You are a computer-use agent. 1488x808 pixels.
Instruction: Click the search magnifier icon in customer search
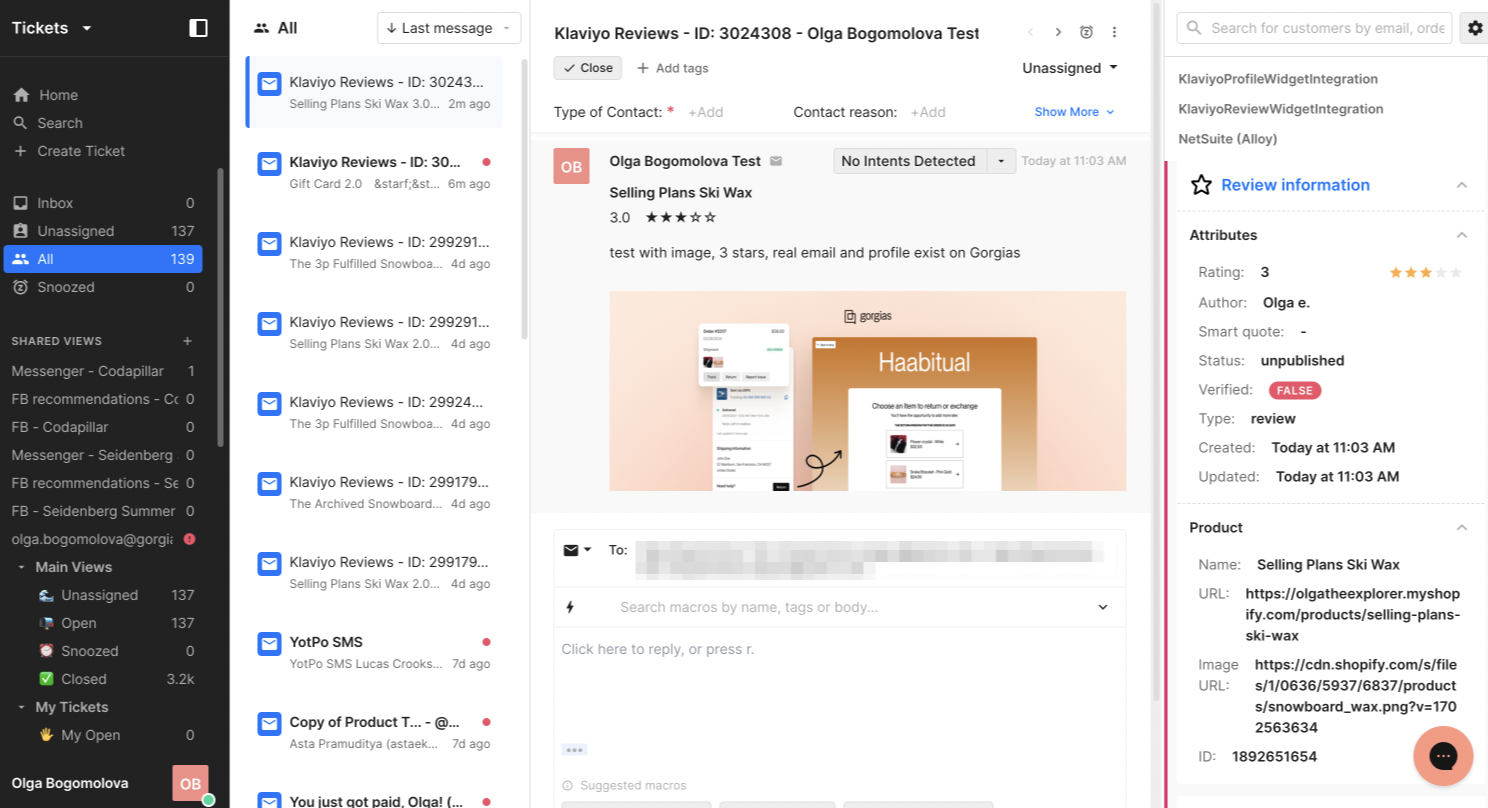tap(1194, 28)
